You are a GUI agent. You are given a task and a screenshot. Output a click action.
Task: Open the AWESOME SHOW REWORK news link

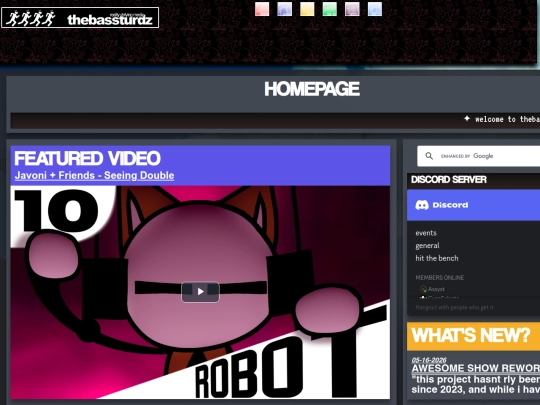(476, 368)
